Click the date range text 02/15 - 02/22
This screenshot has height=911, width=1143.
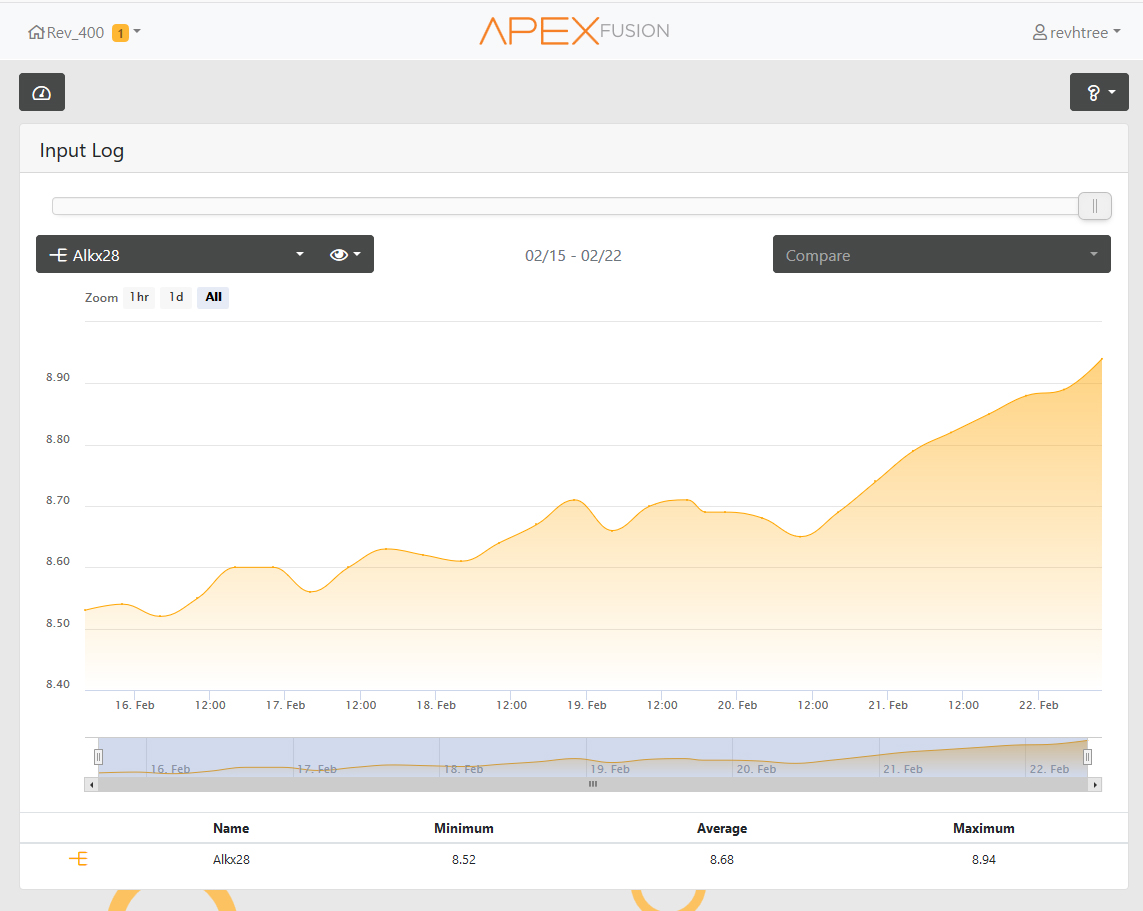(573, 256)
